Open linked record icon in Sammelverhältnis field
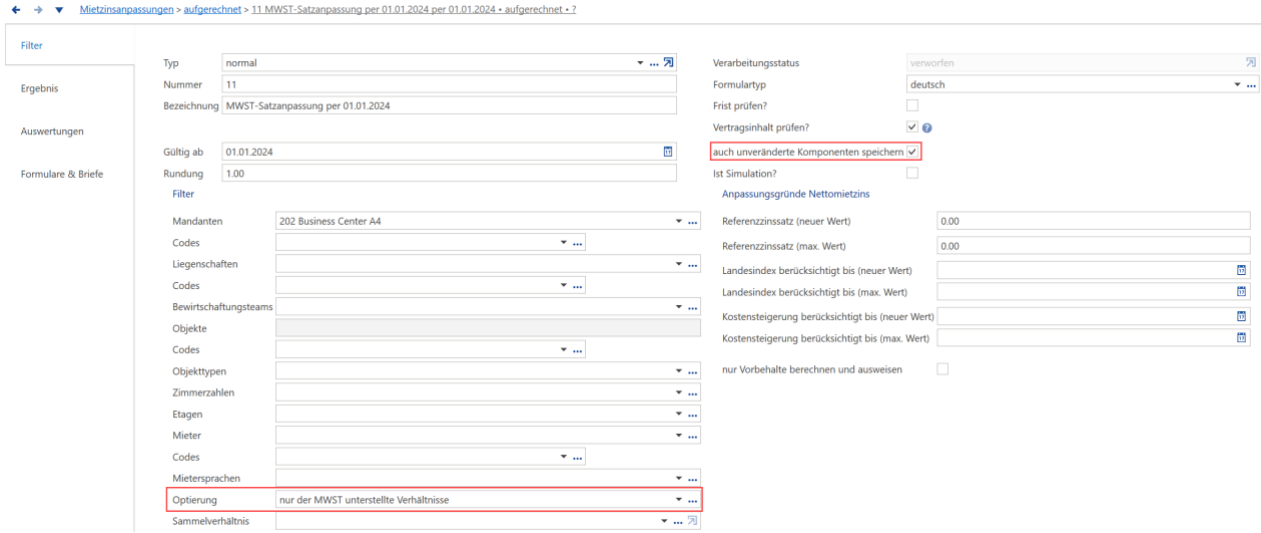The width and height of the screenshot is (1261, 533). [692, 521]
